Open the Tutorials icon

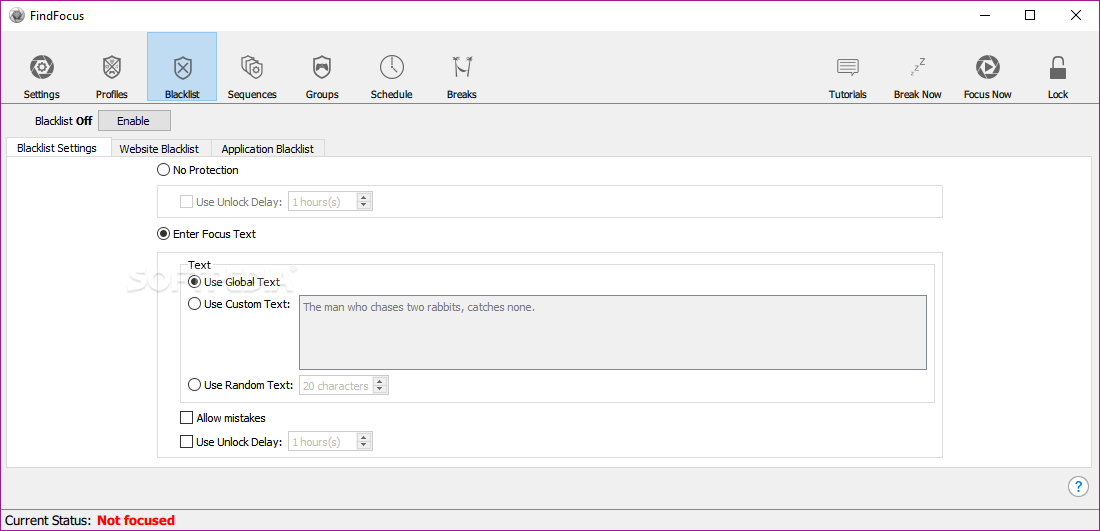847,67
